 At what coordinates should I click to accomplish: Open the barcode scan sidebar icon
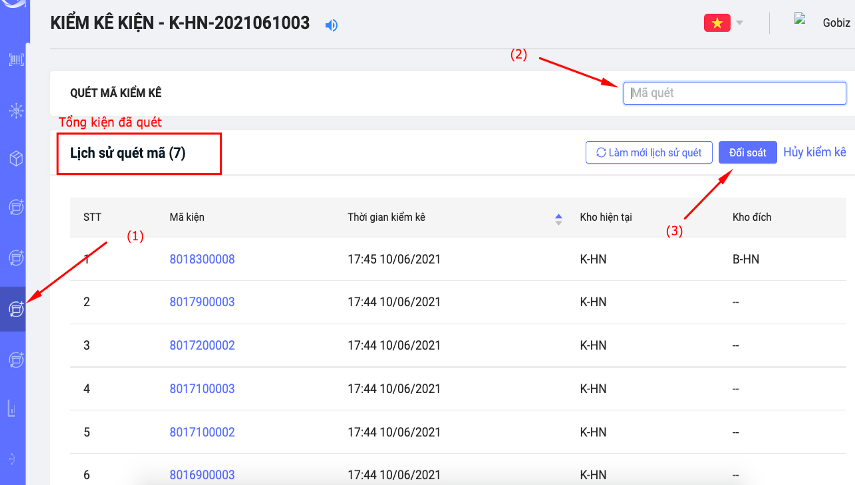tap(15, 60)
